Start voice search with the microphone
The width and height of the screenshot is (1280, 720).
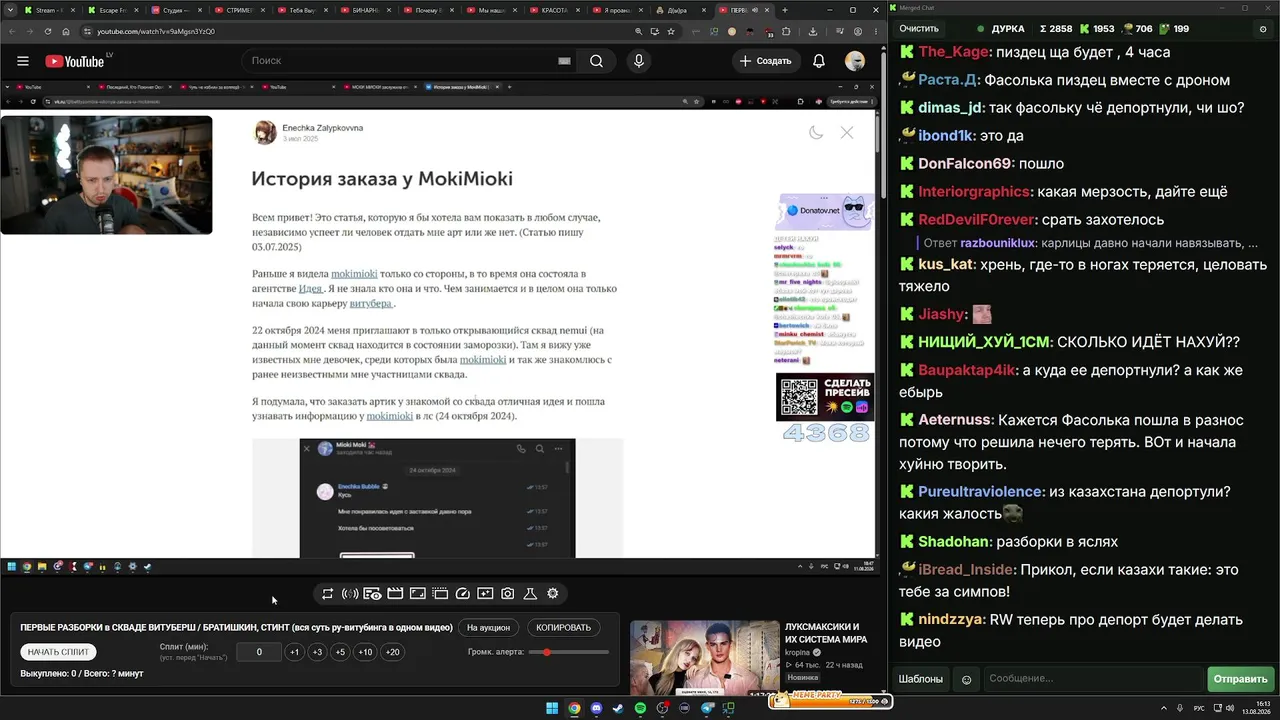tap(639, 61)
